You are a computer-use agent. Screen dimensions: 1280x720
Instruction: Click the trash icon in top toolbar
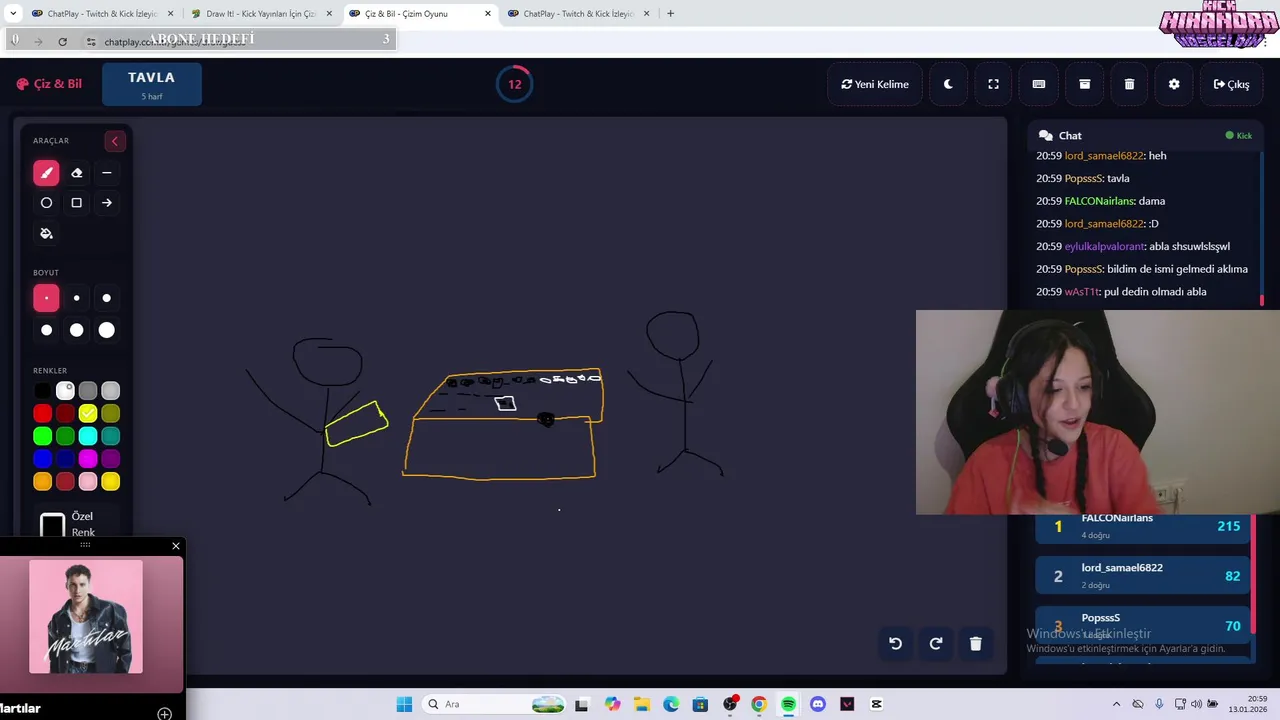point(1129,84)
